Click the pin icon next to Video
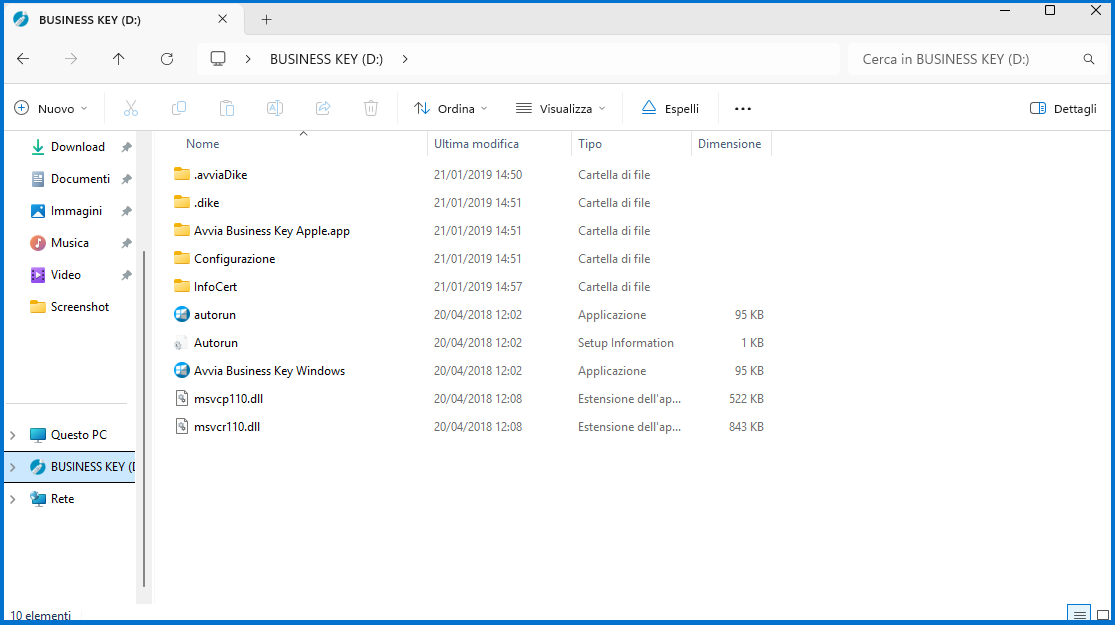Image resolution: width=1115 pixels, height=625 pixels. [x=127, y=275]
